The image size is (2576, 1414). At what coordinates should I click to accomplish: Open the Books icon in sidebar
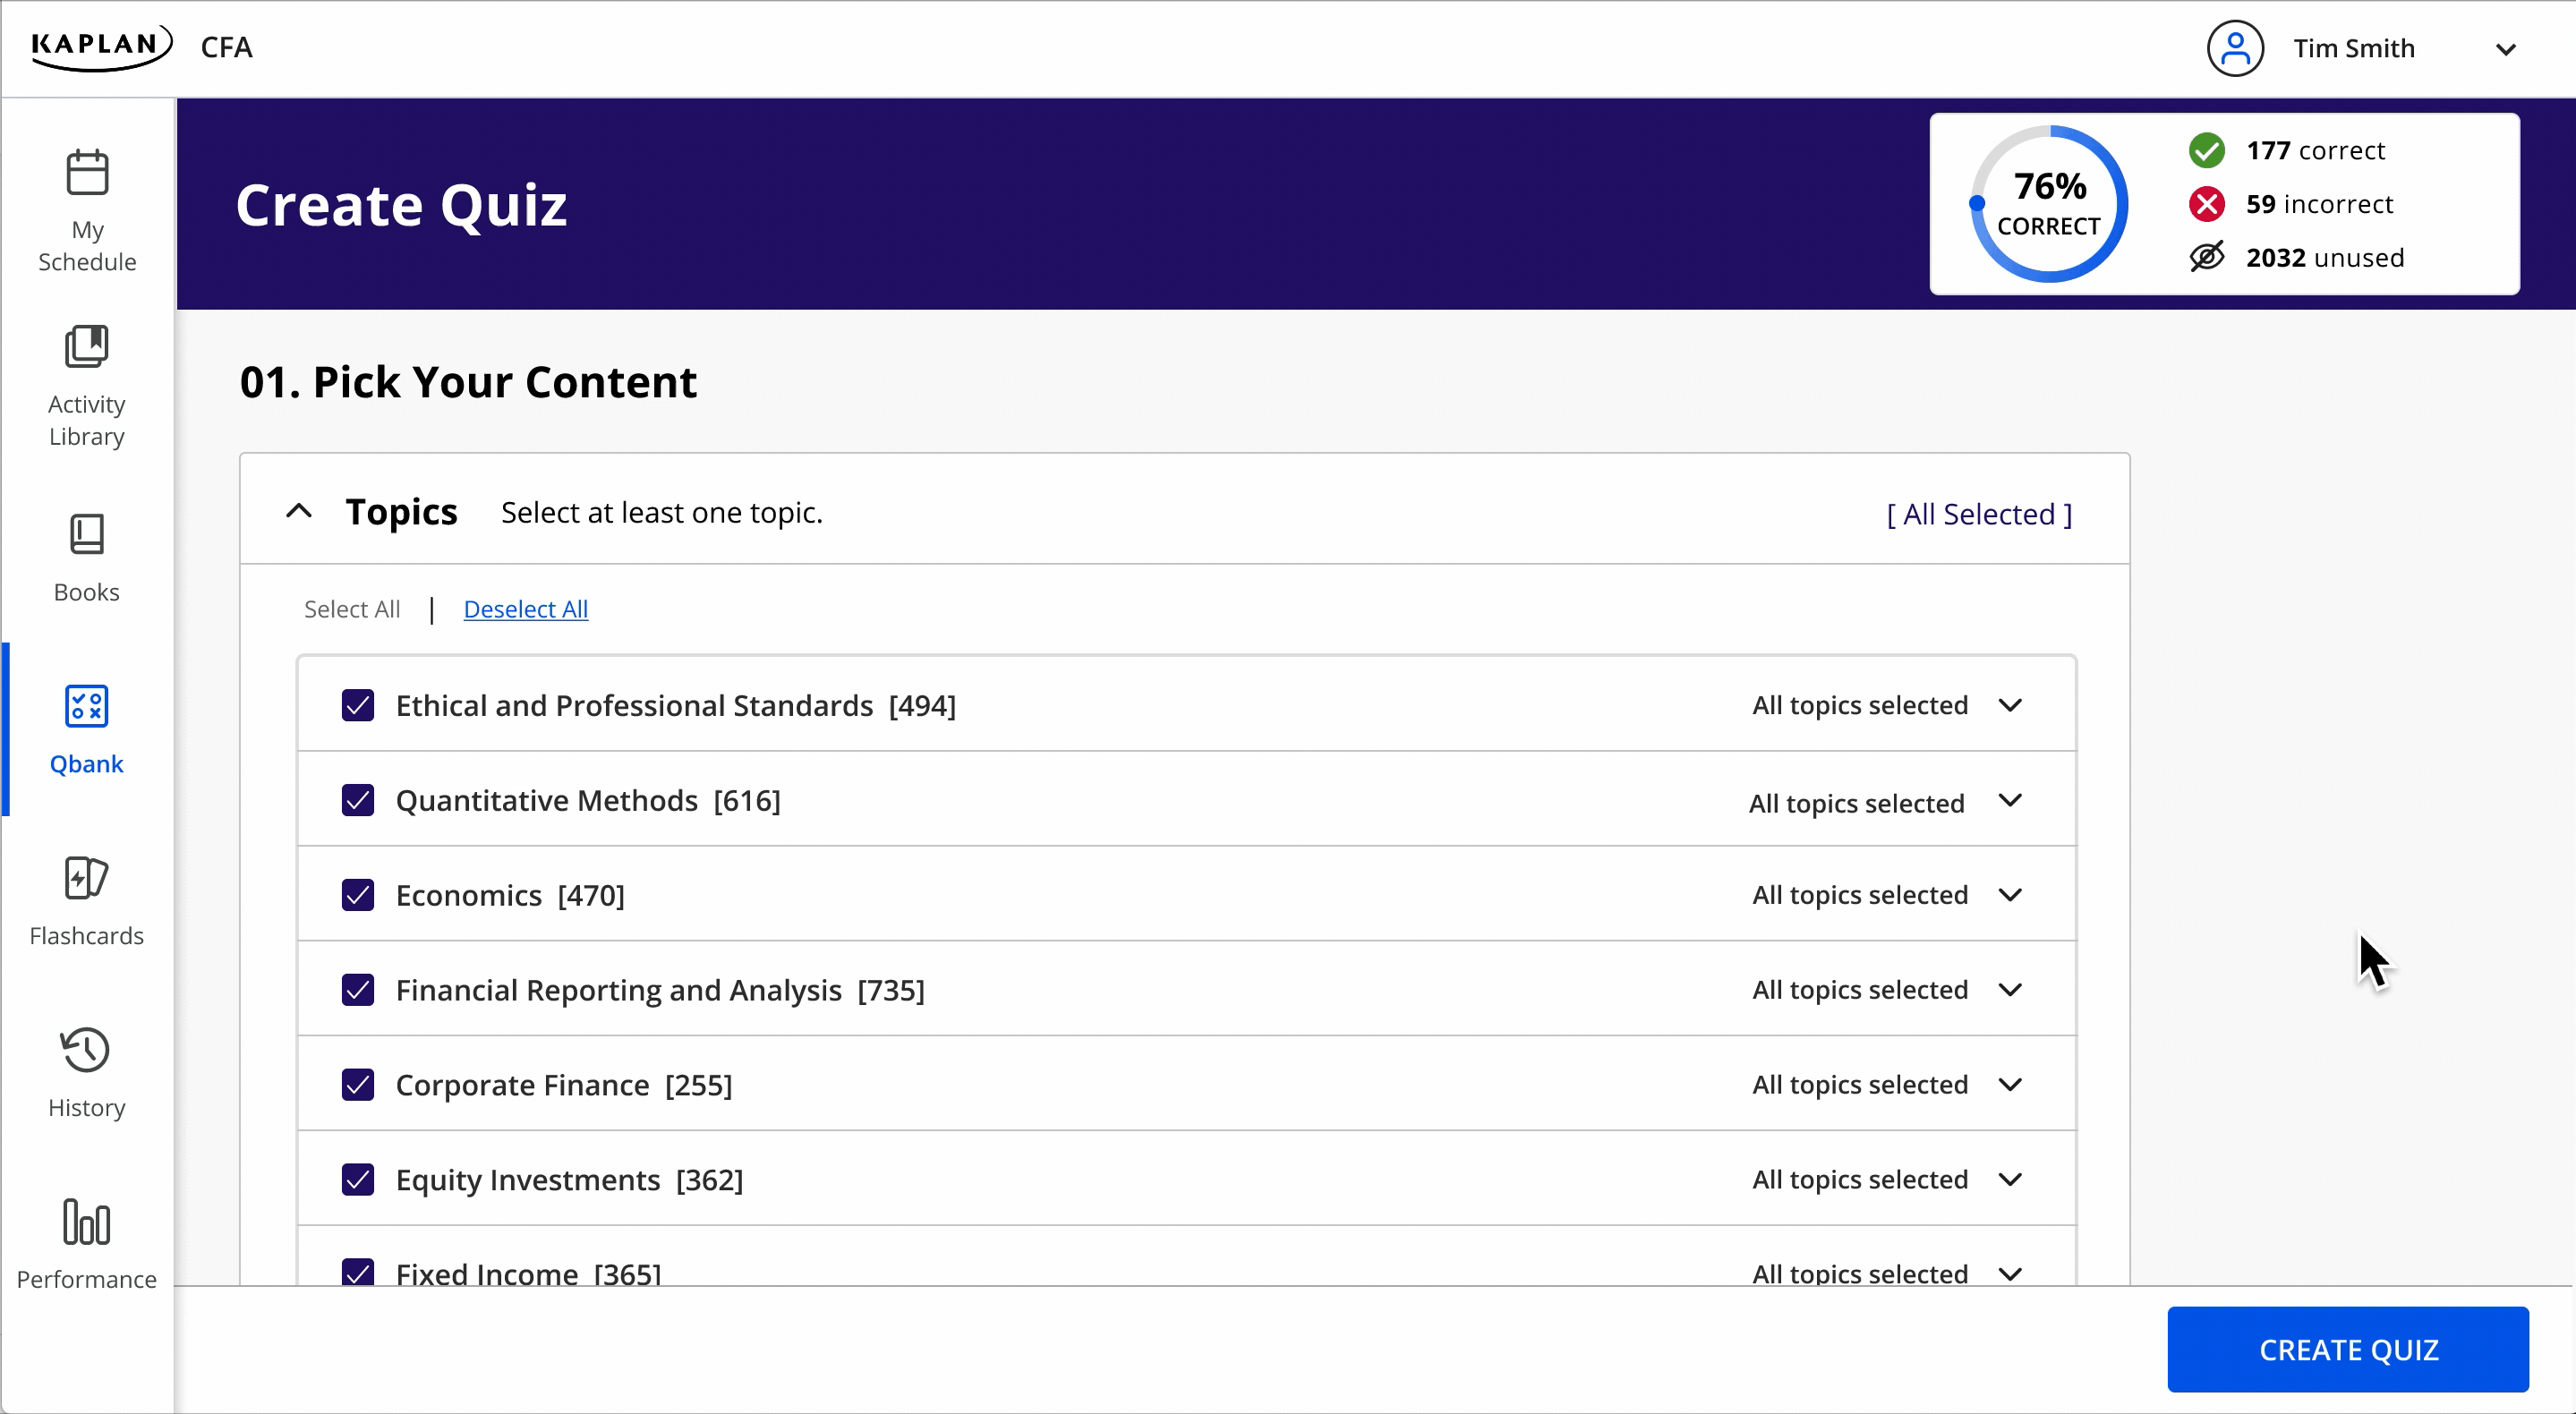(x=87, y=534)
